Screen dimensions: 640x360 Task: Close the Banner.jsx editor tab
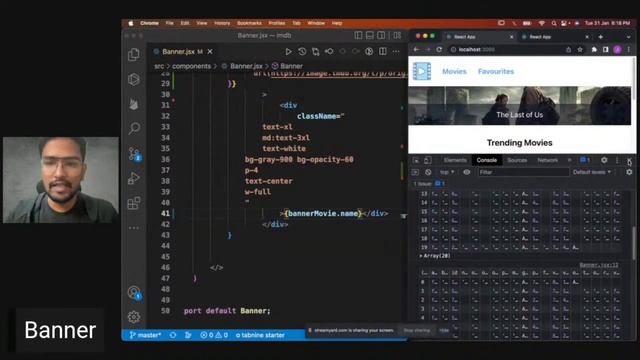pyautogui.click(x=210, y=51)
